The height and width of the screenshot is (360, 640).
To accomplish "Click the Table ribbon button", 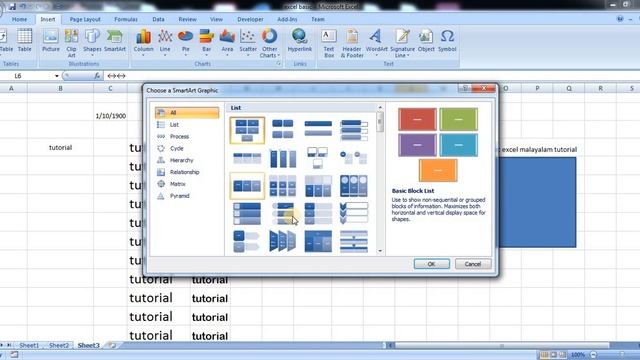I will point(24,41).
